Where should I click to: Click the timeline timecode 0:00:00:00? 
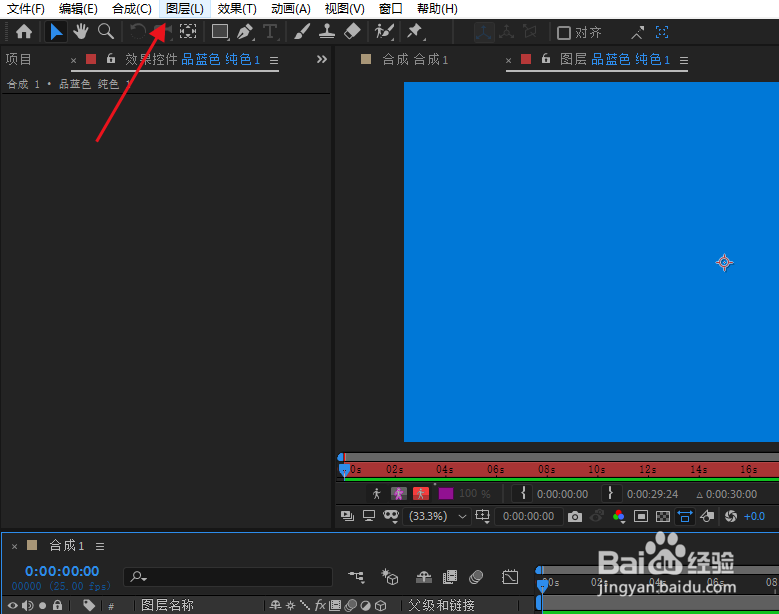(62, 571)
